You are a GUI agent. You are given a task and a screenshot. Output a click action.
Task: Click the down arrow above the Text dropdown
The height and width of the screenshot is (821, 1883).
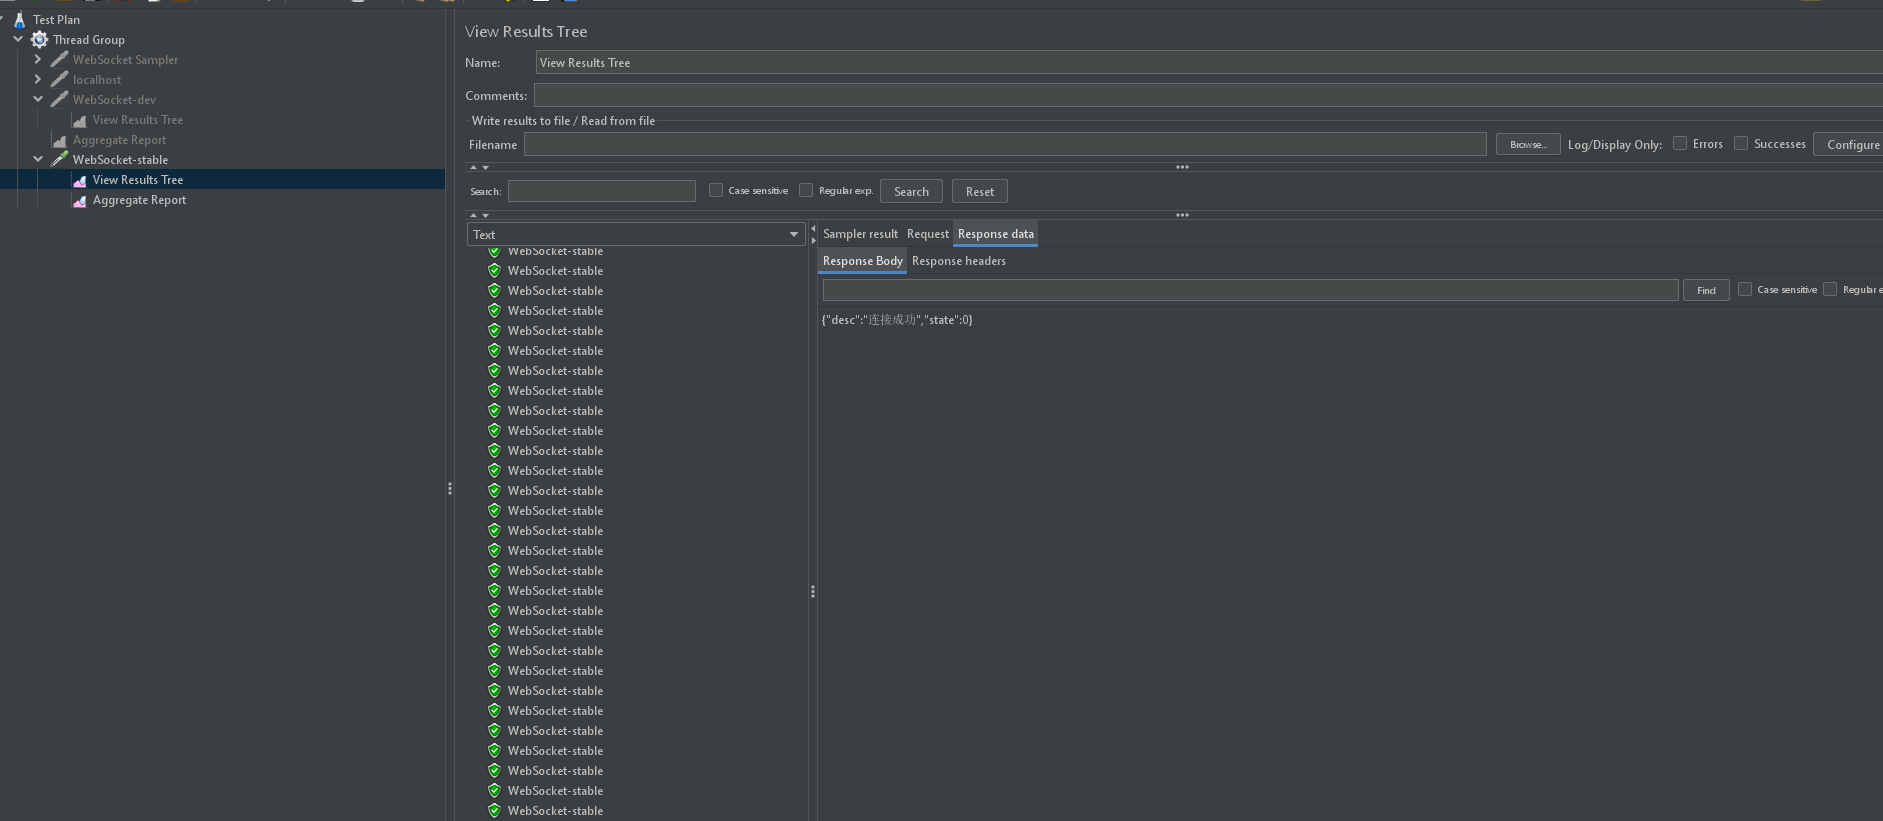[x=486, y=215]
